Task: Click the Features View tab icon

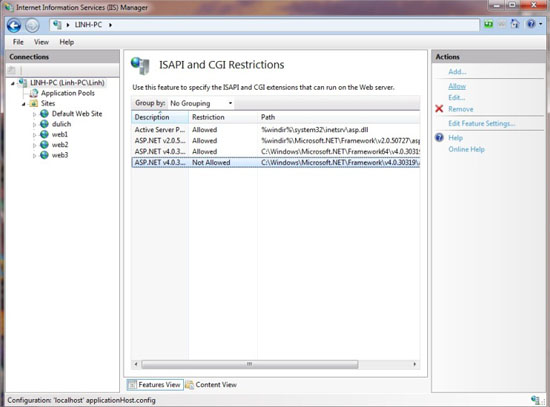Action: point(132,385)
